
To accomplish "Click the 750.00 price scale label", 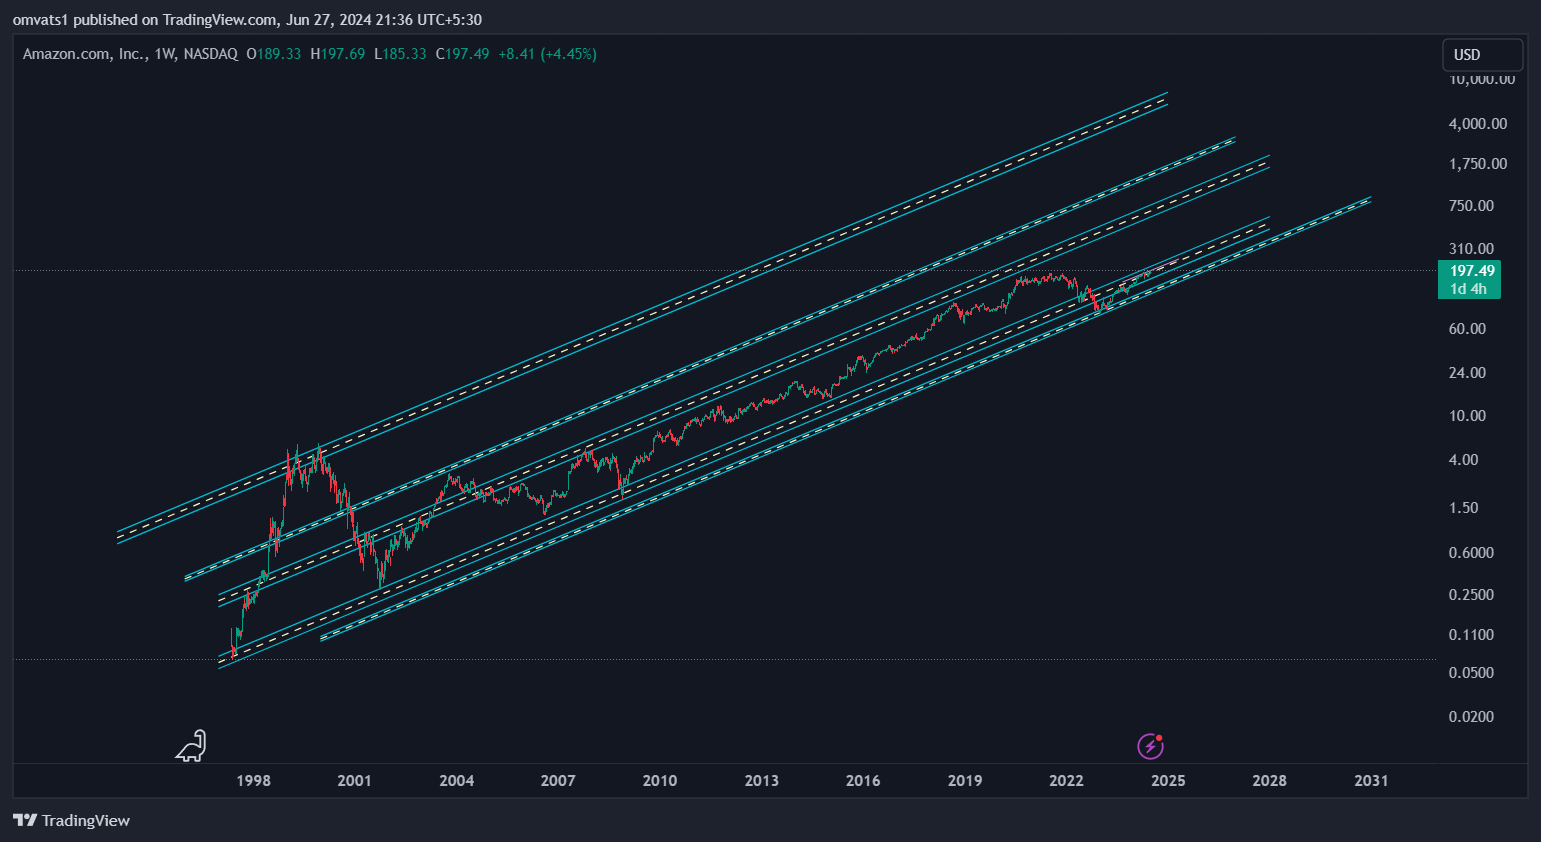I will 1471,206.
